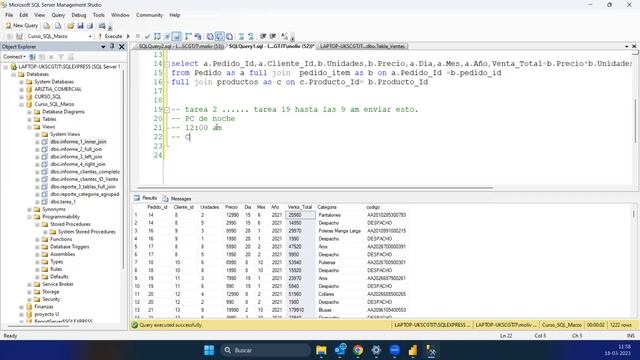The height and width of the screenshot is (360, 640).
Task: Open the Curso_SQL_Marzo database dropdown
Action: [90, 36]
